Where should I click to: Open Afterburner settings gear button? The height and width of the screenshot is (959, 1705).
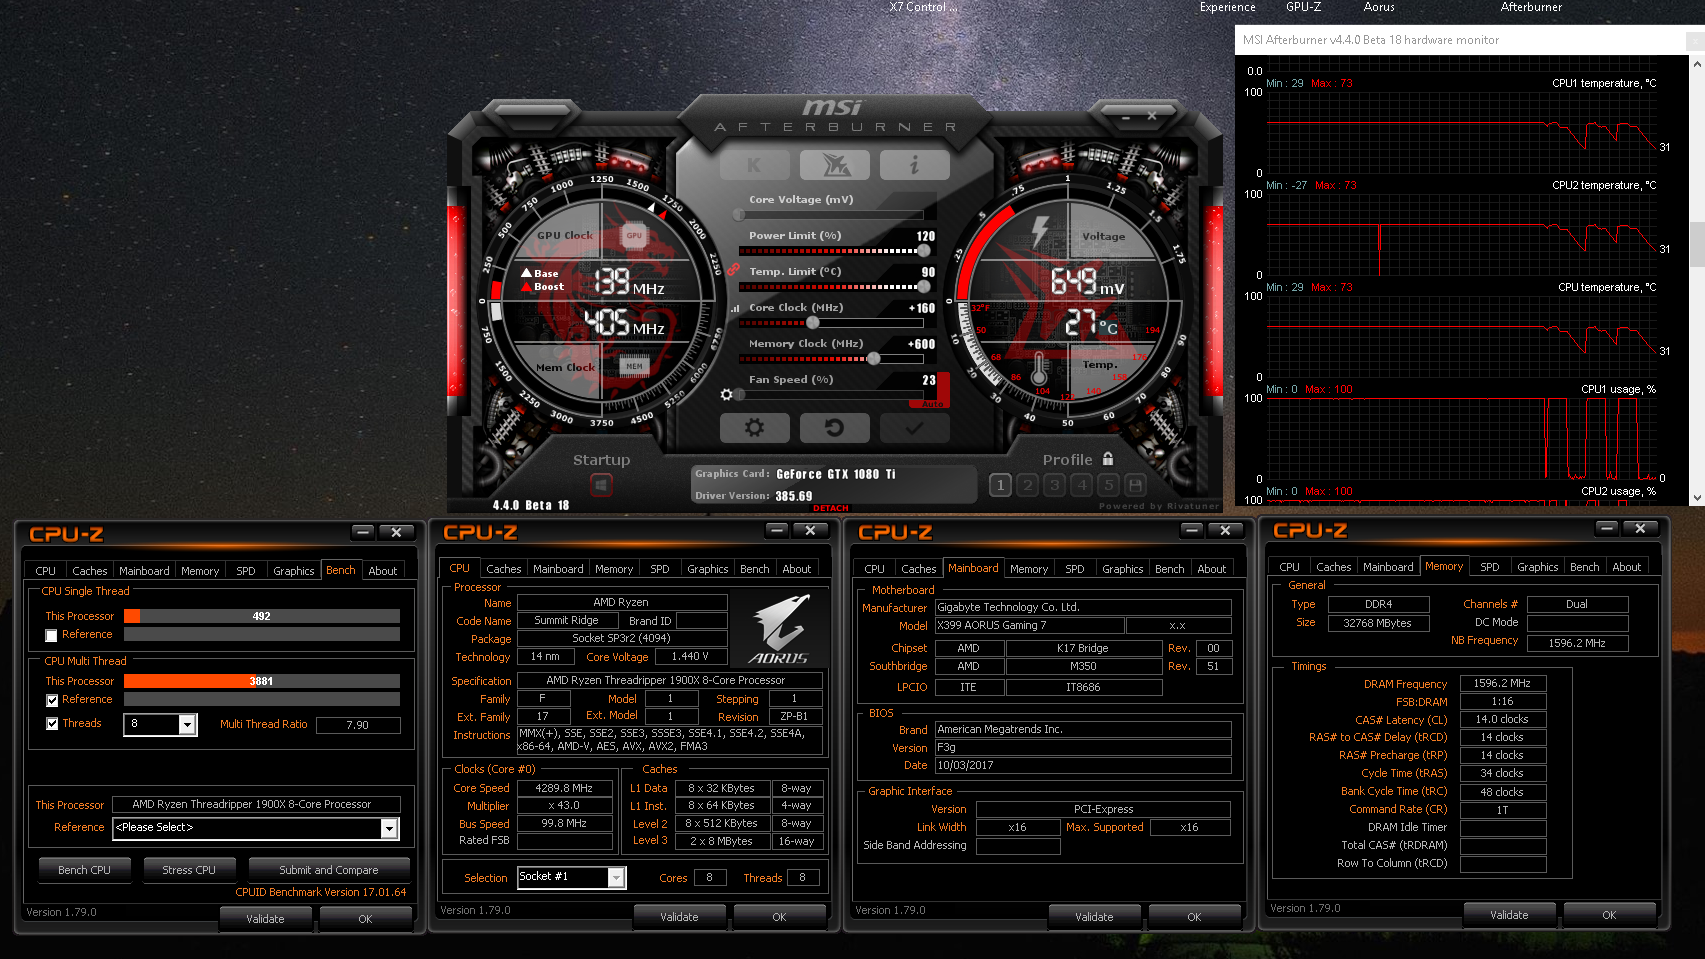[x=754, y=428]
